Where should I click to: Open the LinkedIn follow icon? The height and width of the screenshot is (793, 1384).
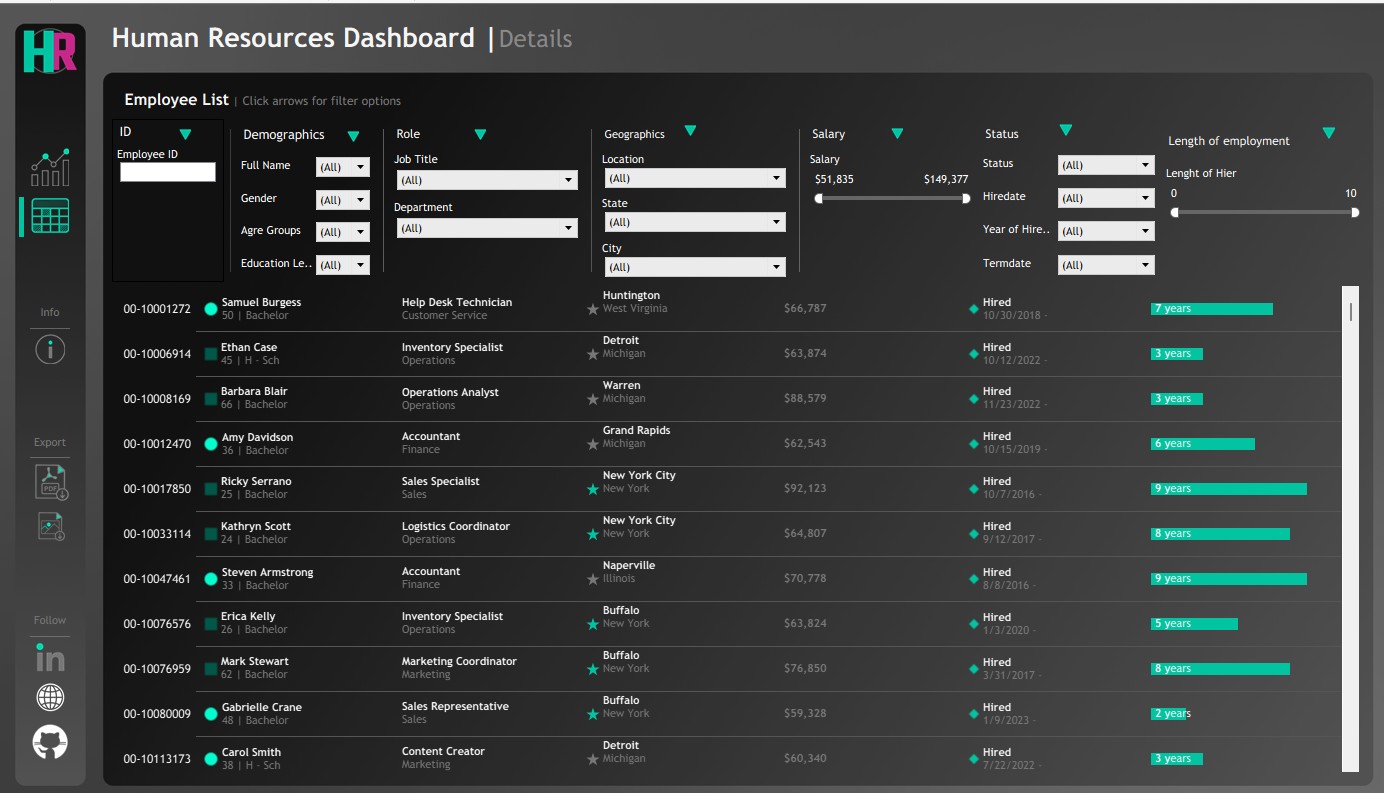pos(50,657)
